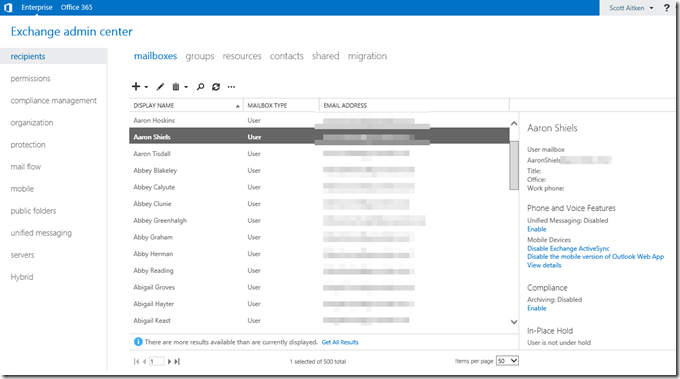Select Abbey Greenhalgh row
Image resolution: width=680 pixels, height=379 pixels.
click(x=319, y=220)
